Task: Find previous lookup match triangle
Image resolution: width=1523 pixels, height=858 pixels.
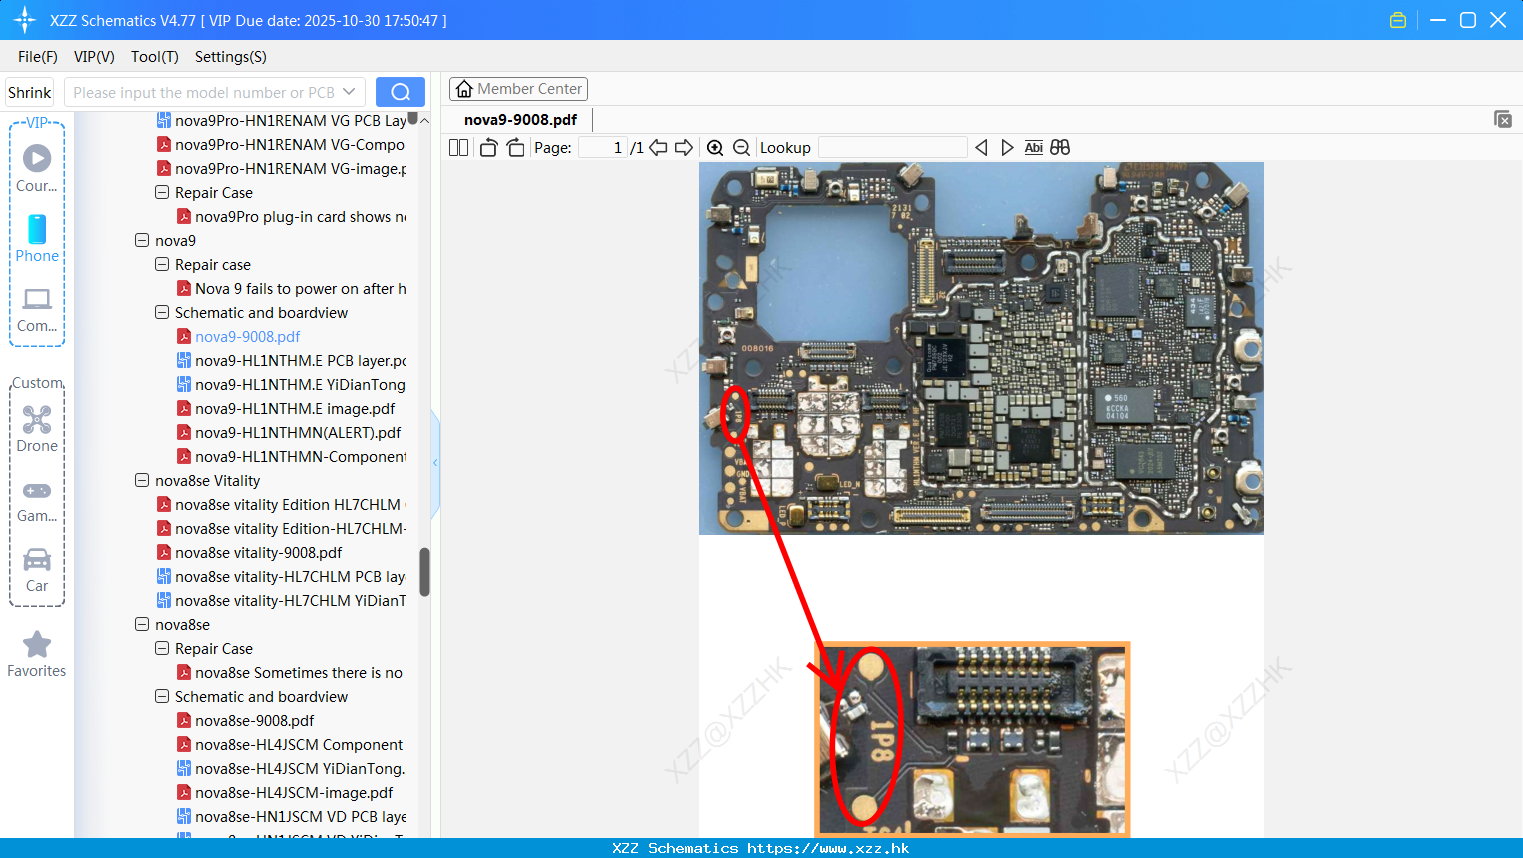Action: point(981,147)
